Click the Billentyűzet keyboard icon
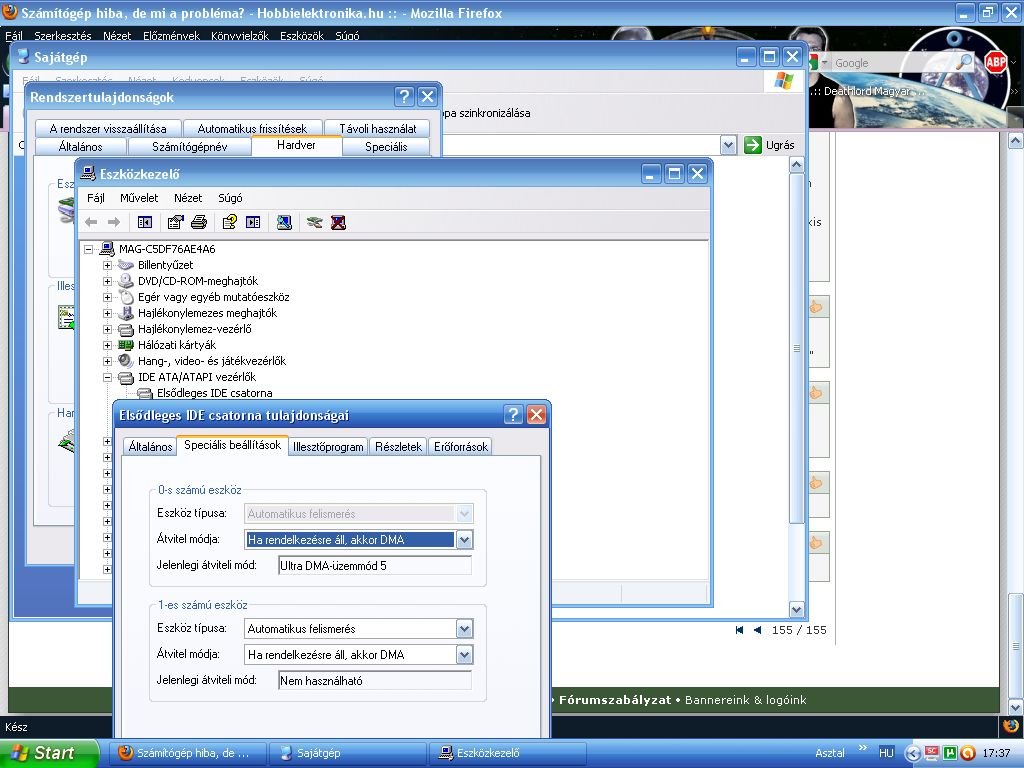The width and height of the screenshot is (1024, 768). coord(125,265)
